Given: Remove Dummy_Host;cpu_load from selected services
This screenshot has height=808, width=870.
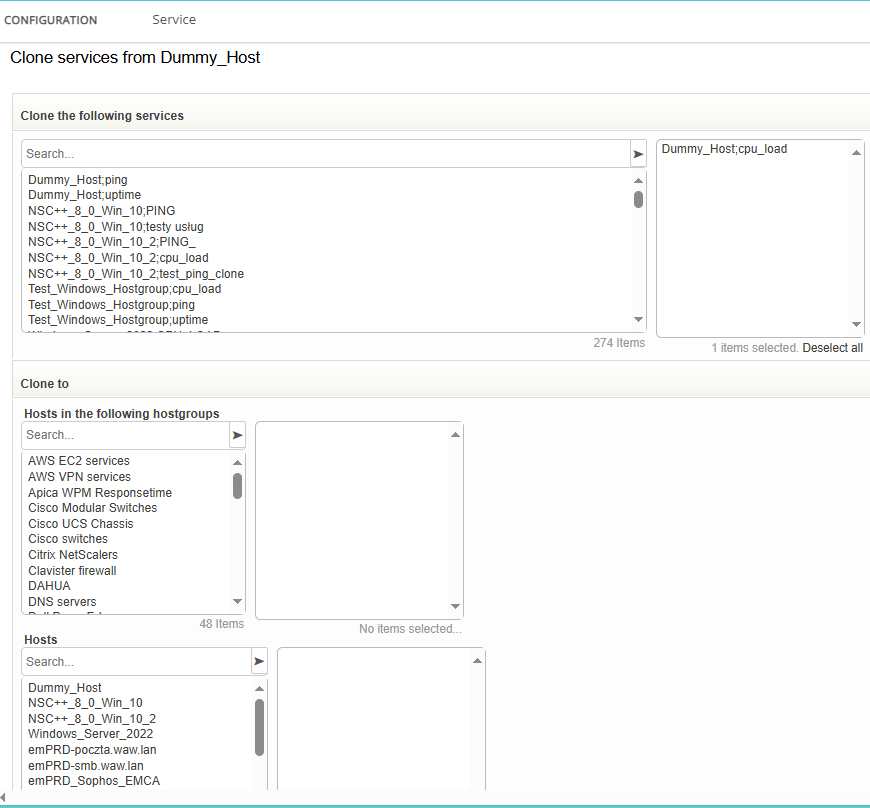Looking at the screenshot, I should pos(724,149).
